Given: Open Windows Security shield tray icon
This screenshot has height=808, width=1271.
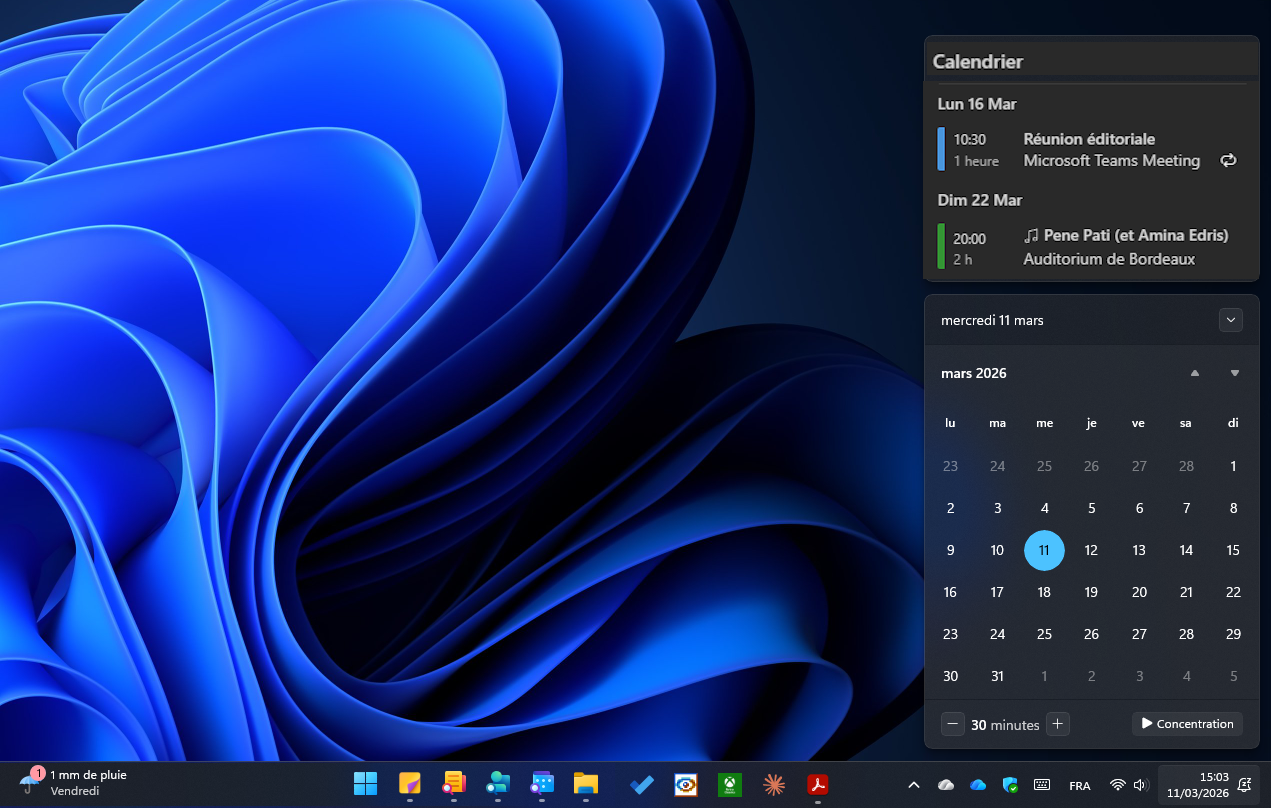Looking at the screenshot, I should point(1010,785).
